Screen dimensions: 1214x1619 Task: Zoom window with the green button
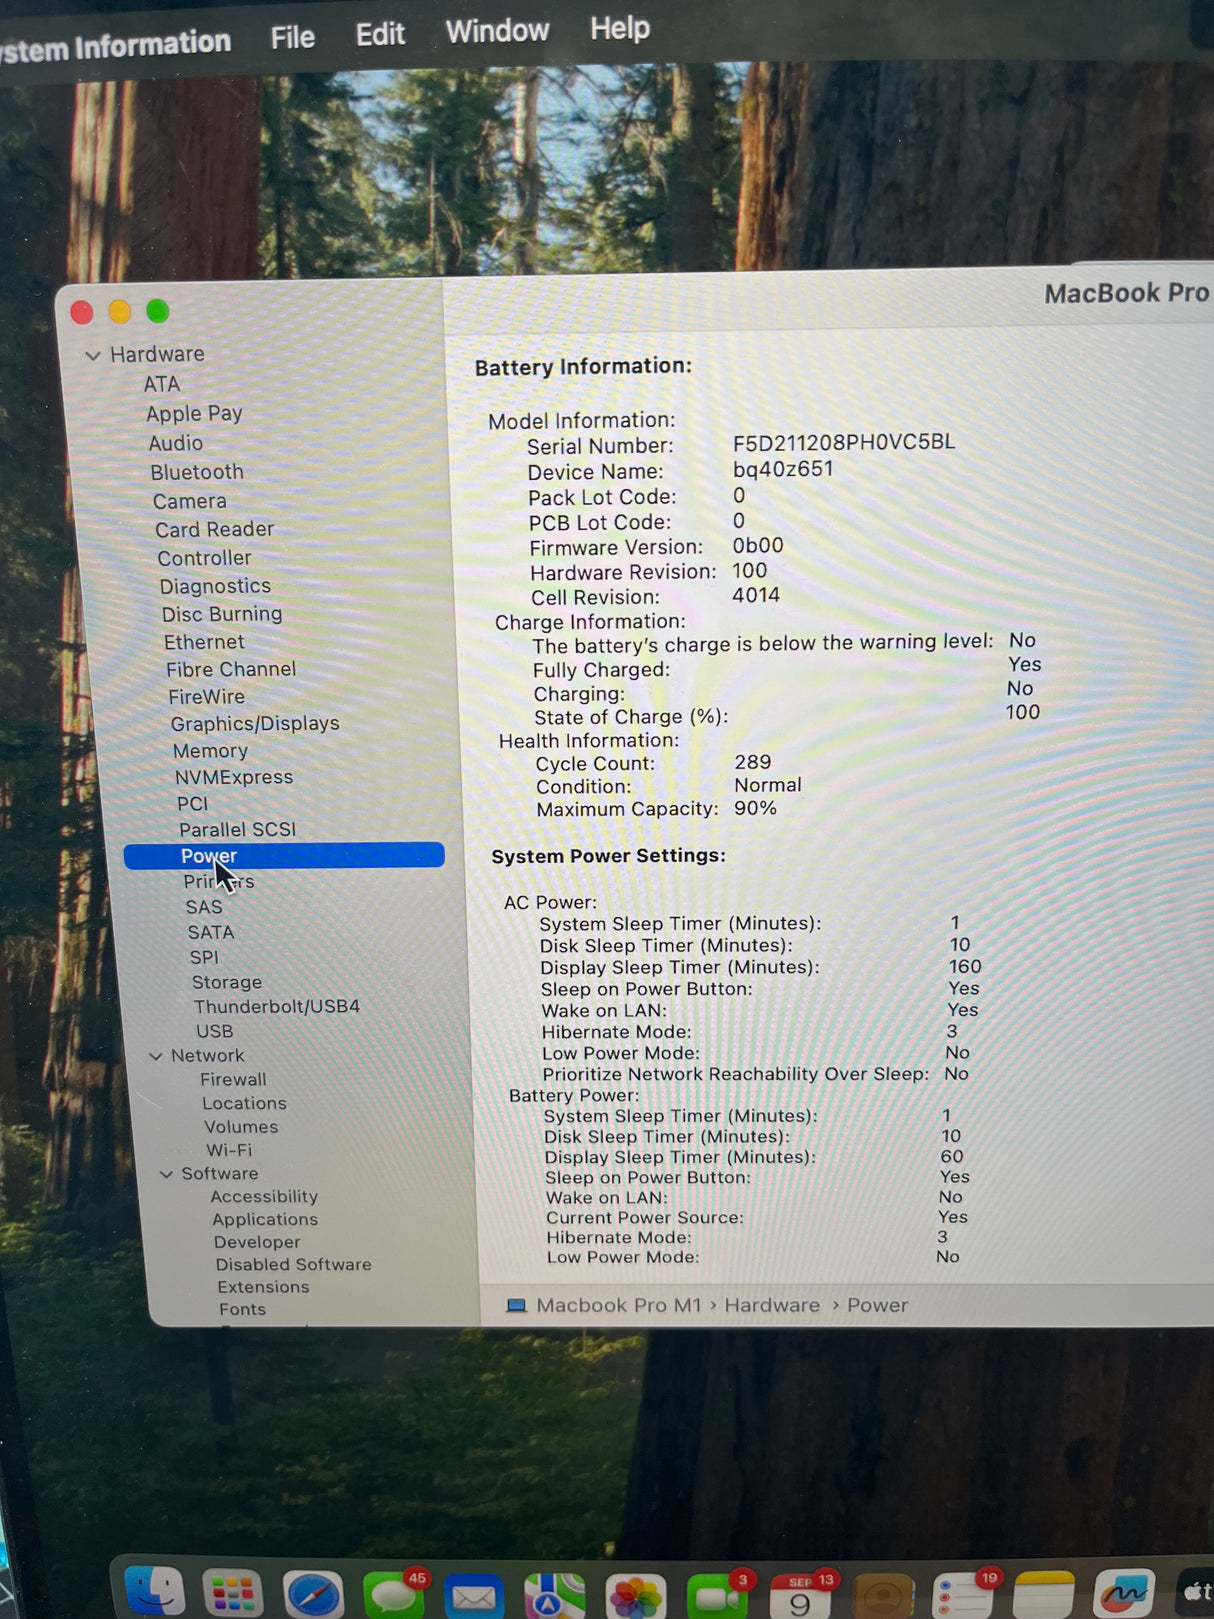pyautogui.click(x=157, y=311)
